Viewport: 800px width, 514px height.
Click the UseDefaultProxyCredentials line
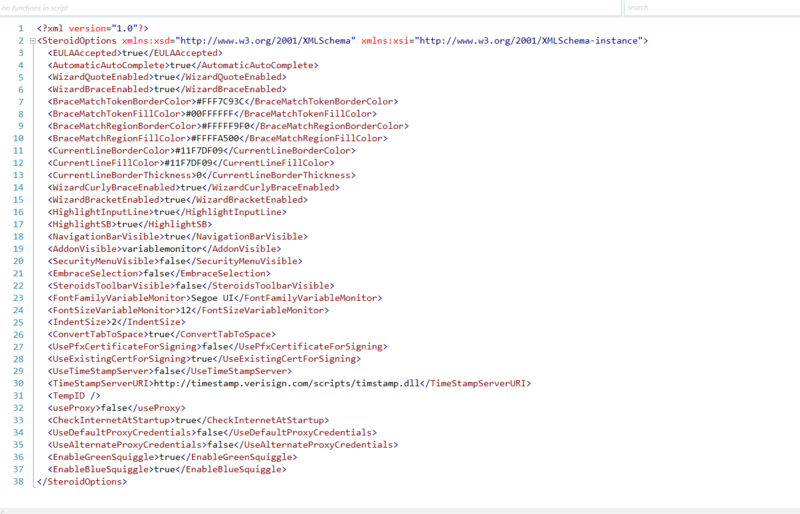click(x=212, y=432)
